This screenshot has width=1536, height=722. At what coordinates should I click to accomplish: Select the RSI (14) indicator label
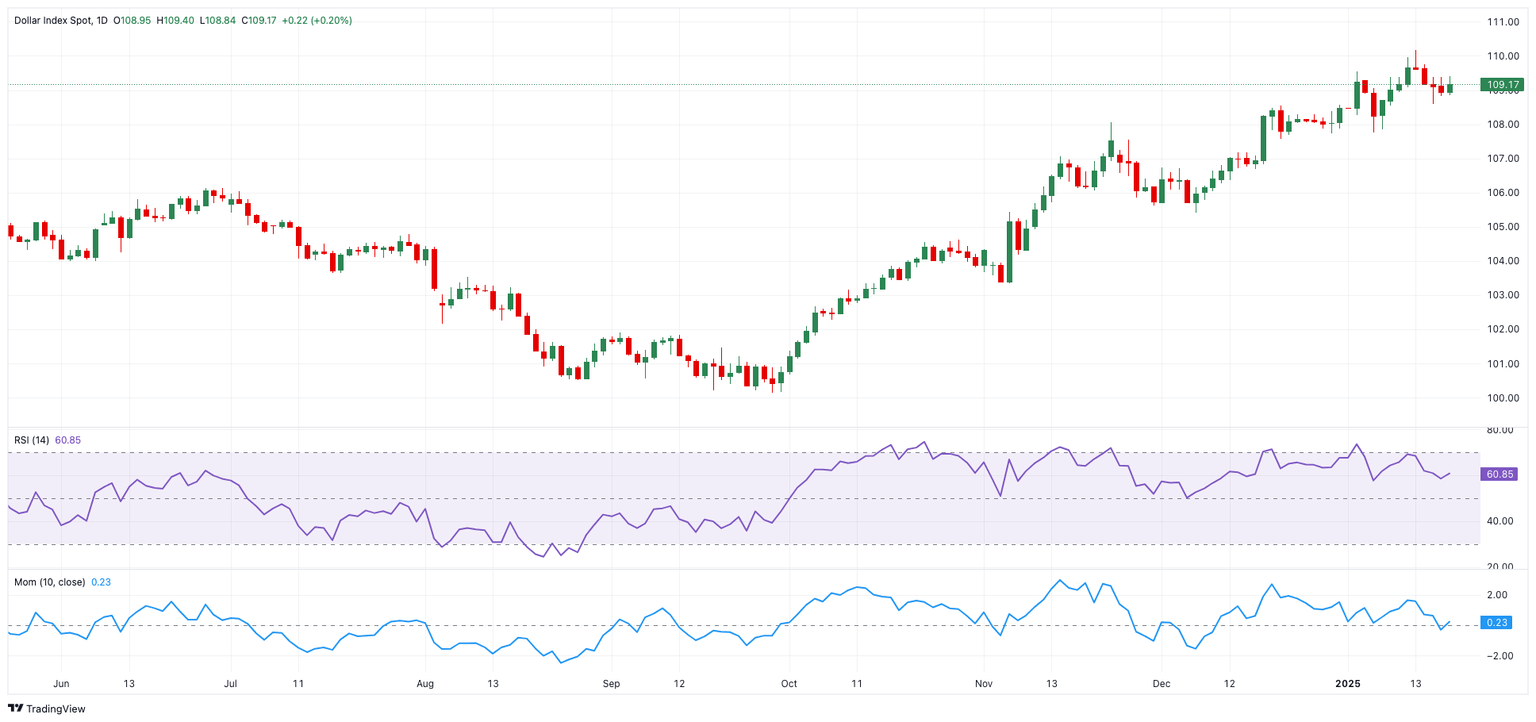[x=31, y=440]
